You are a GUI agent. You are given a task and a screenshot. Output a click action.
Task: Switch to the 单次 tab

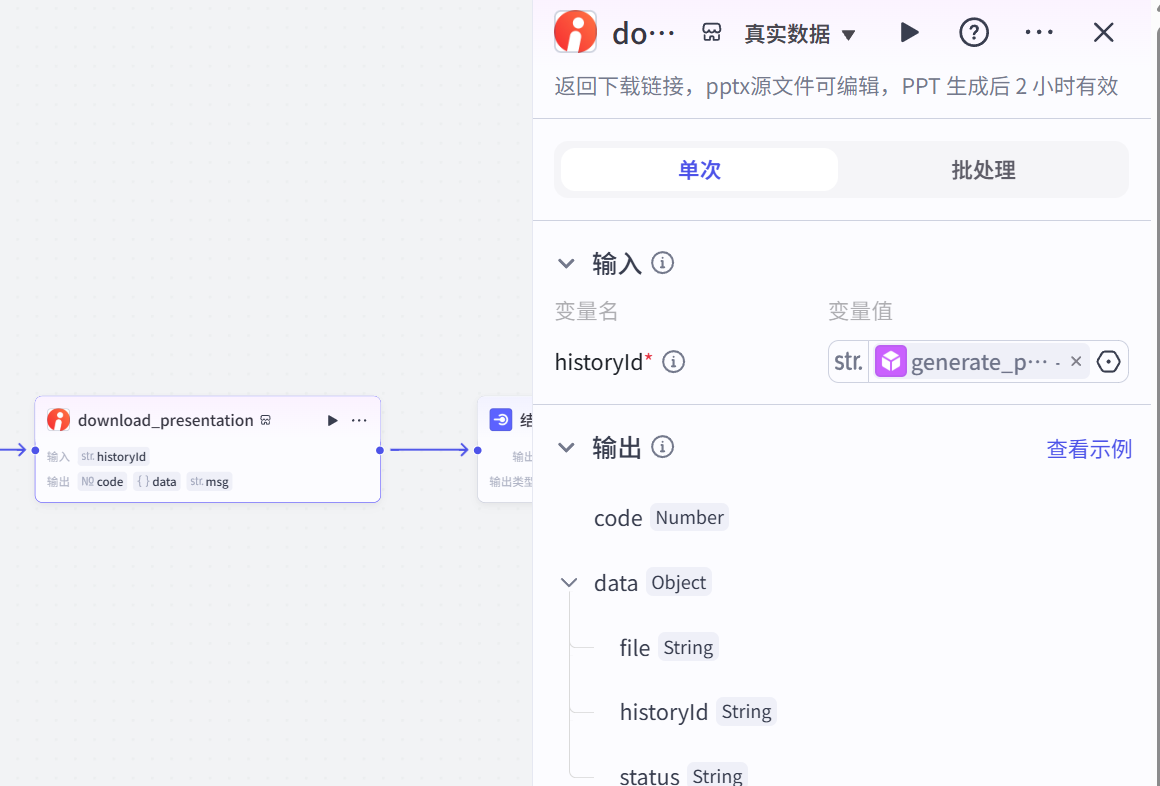pos(699,170)
